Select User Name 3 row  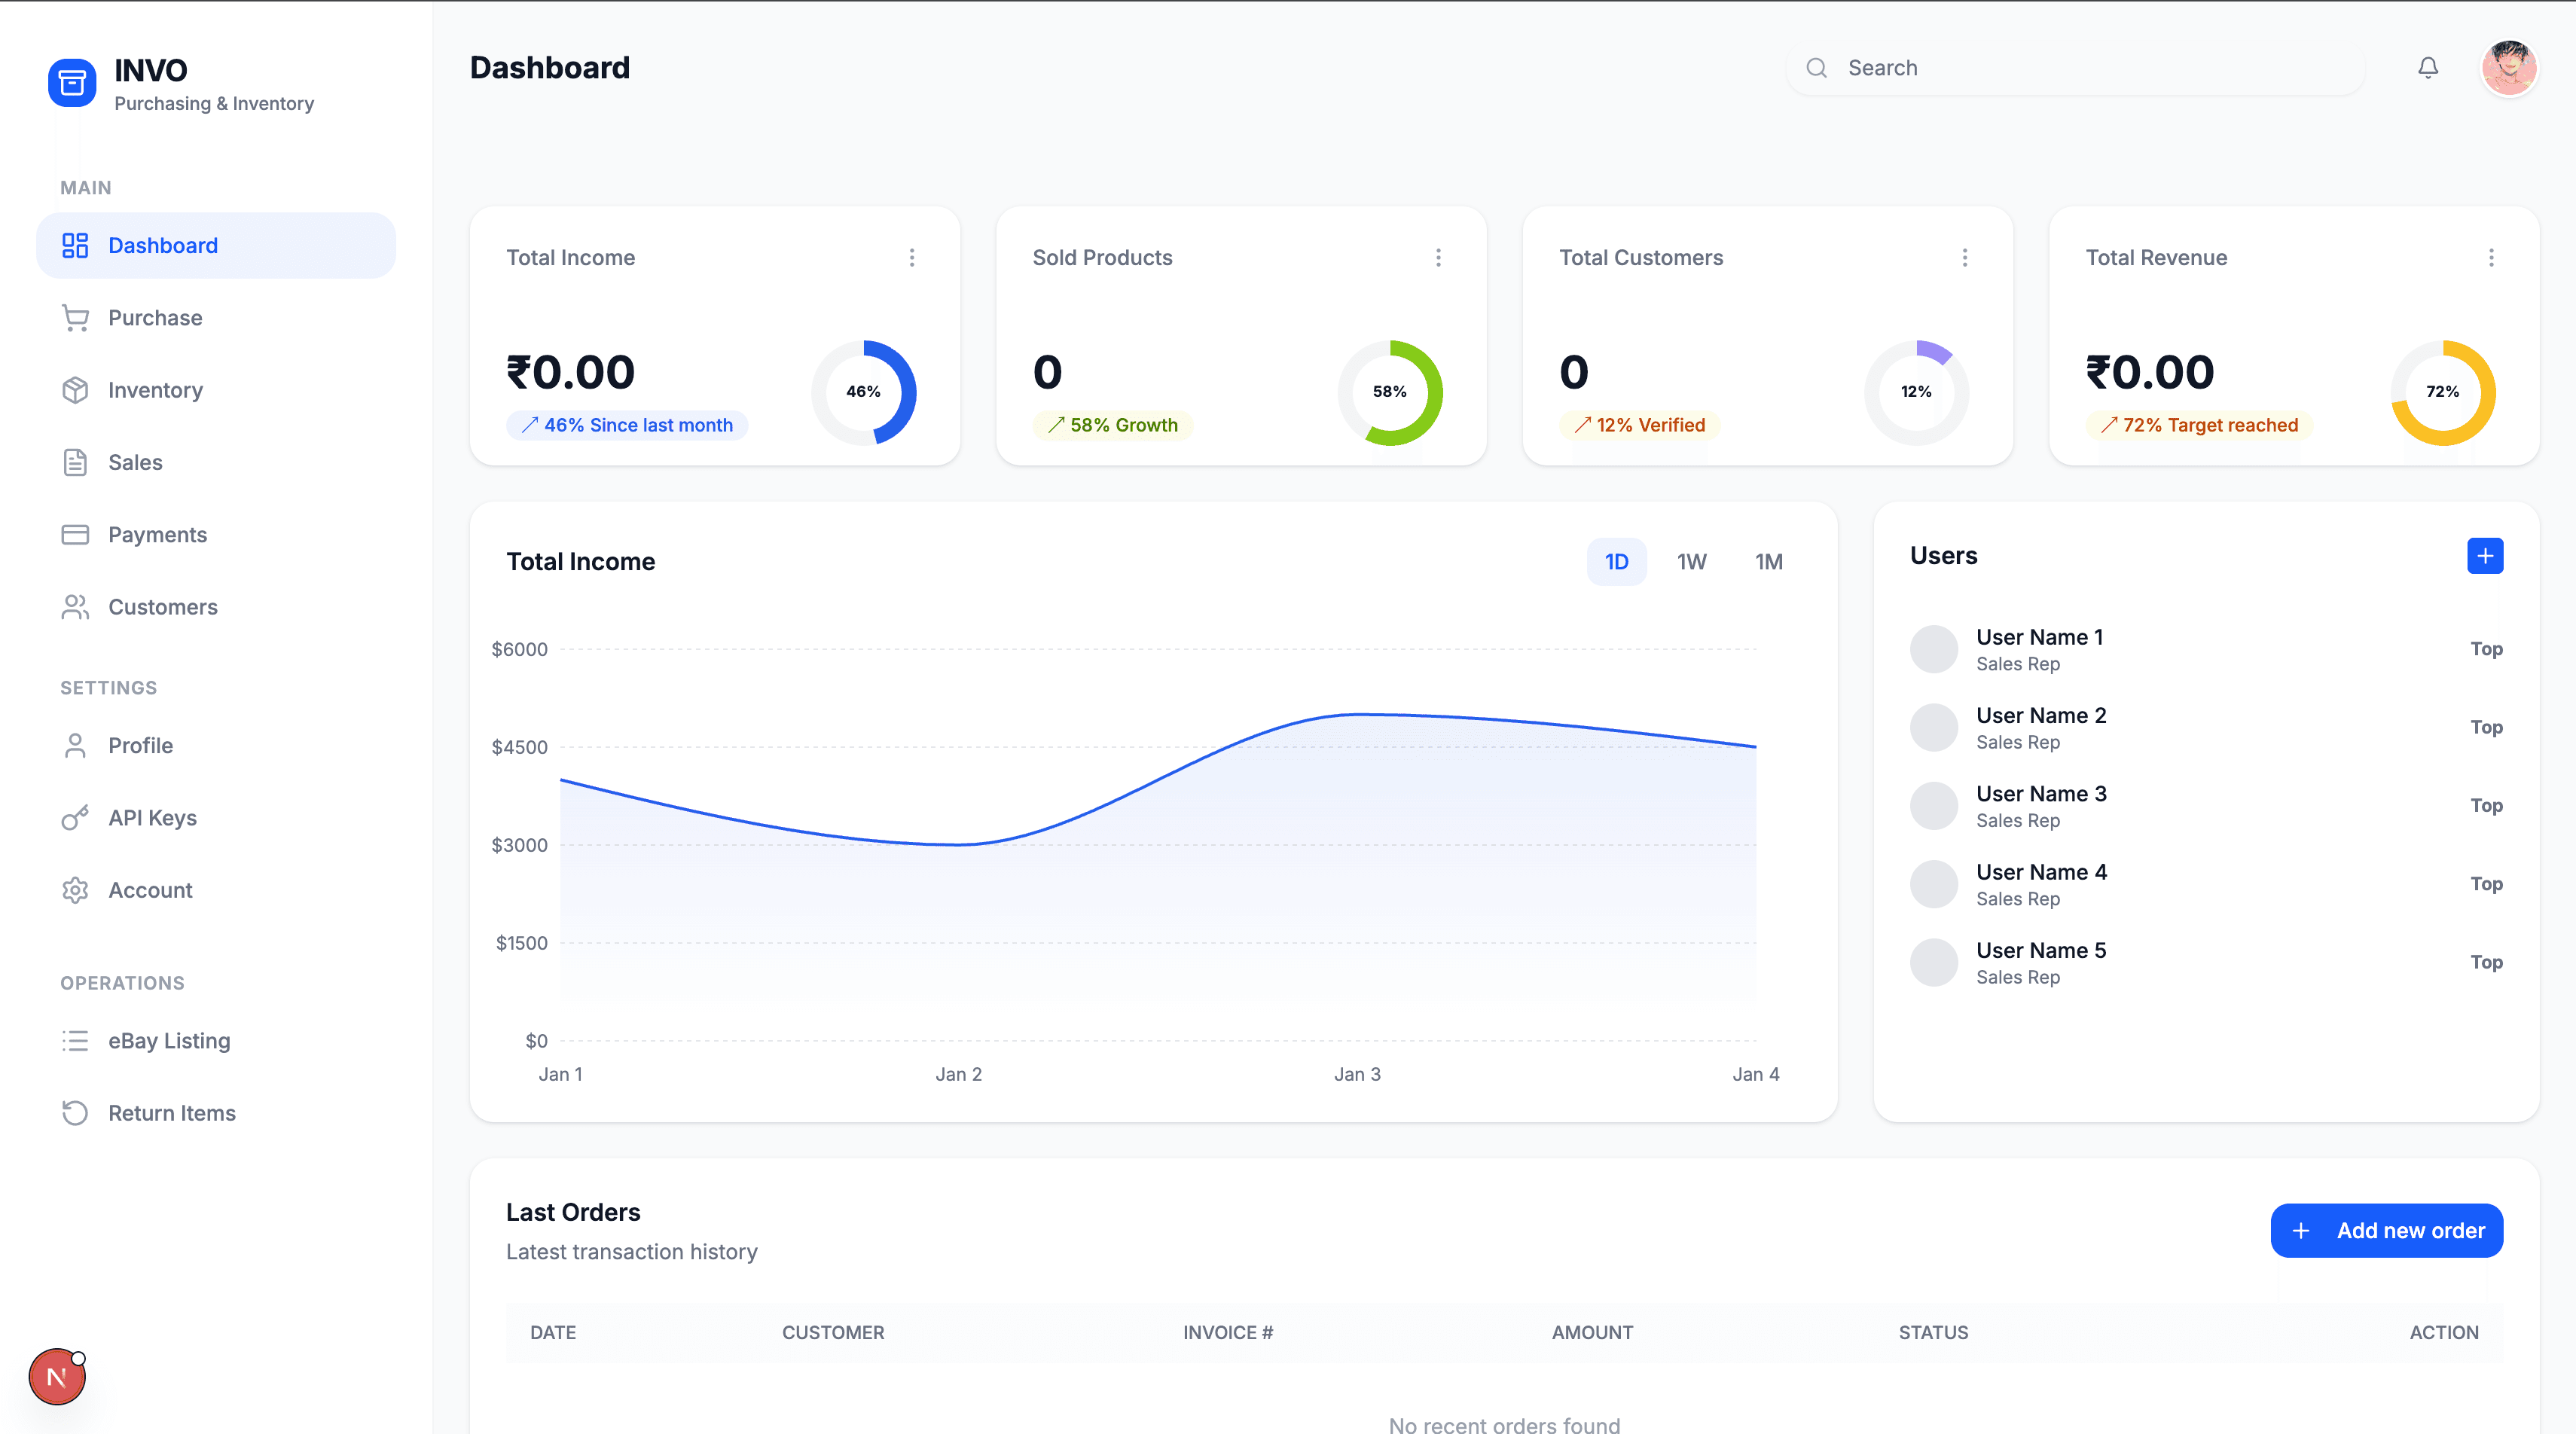(2207, 806)
